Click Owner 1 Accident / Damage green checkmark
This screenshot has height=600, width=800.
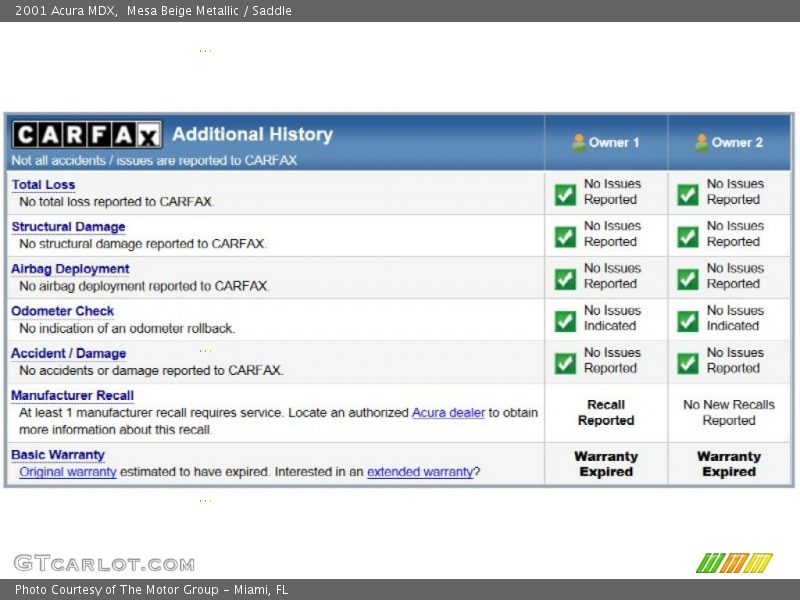click(x=565, y=362)
